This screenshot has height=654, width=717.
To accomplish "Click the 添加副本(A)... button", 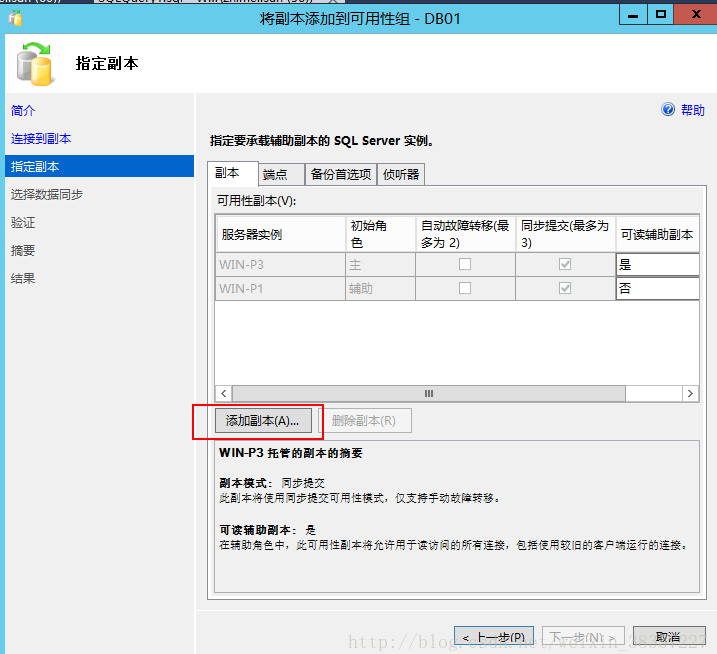I will point(263,421).
